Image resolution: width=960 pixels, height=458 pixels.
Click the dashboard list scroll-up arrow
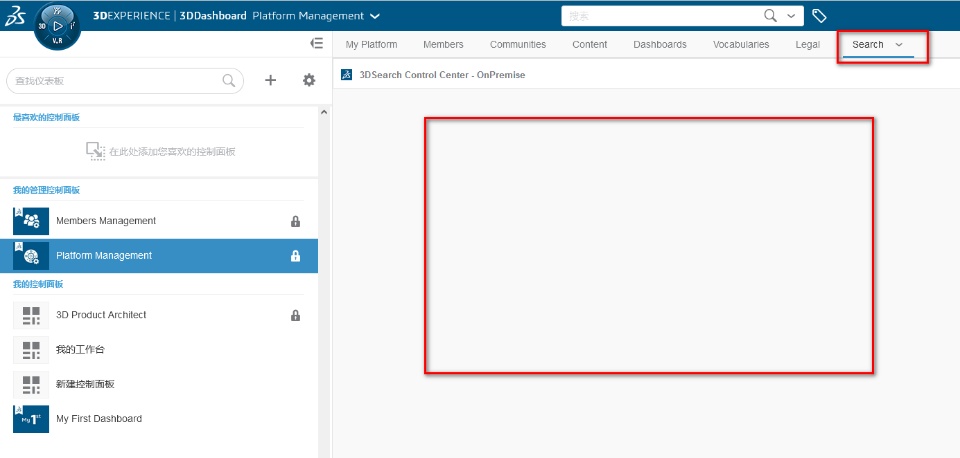(324, 111)
